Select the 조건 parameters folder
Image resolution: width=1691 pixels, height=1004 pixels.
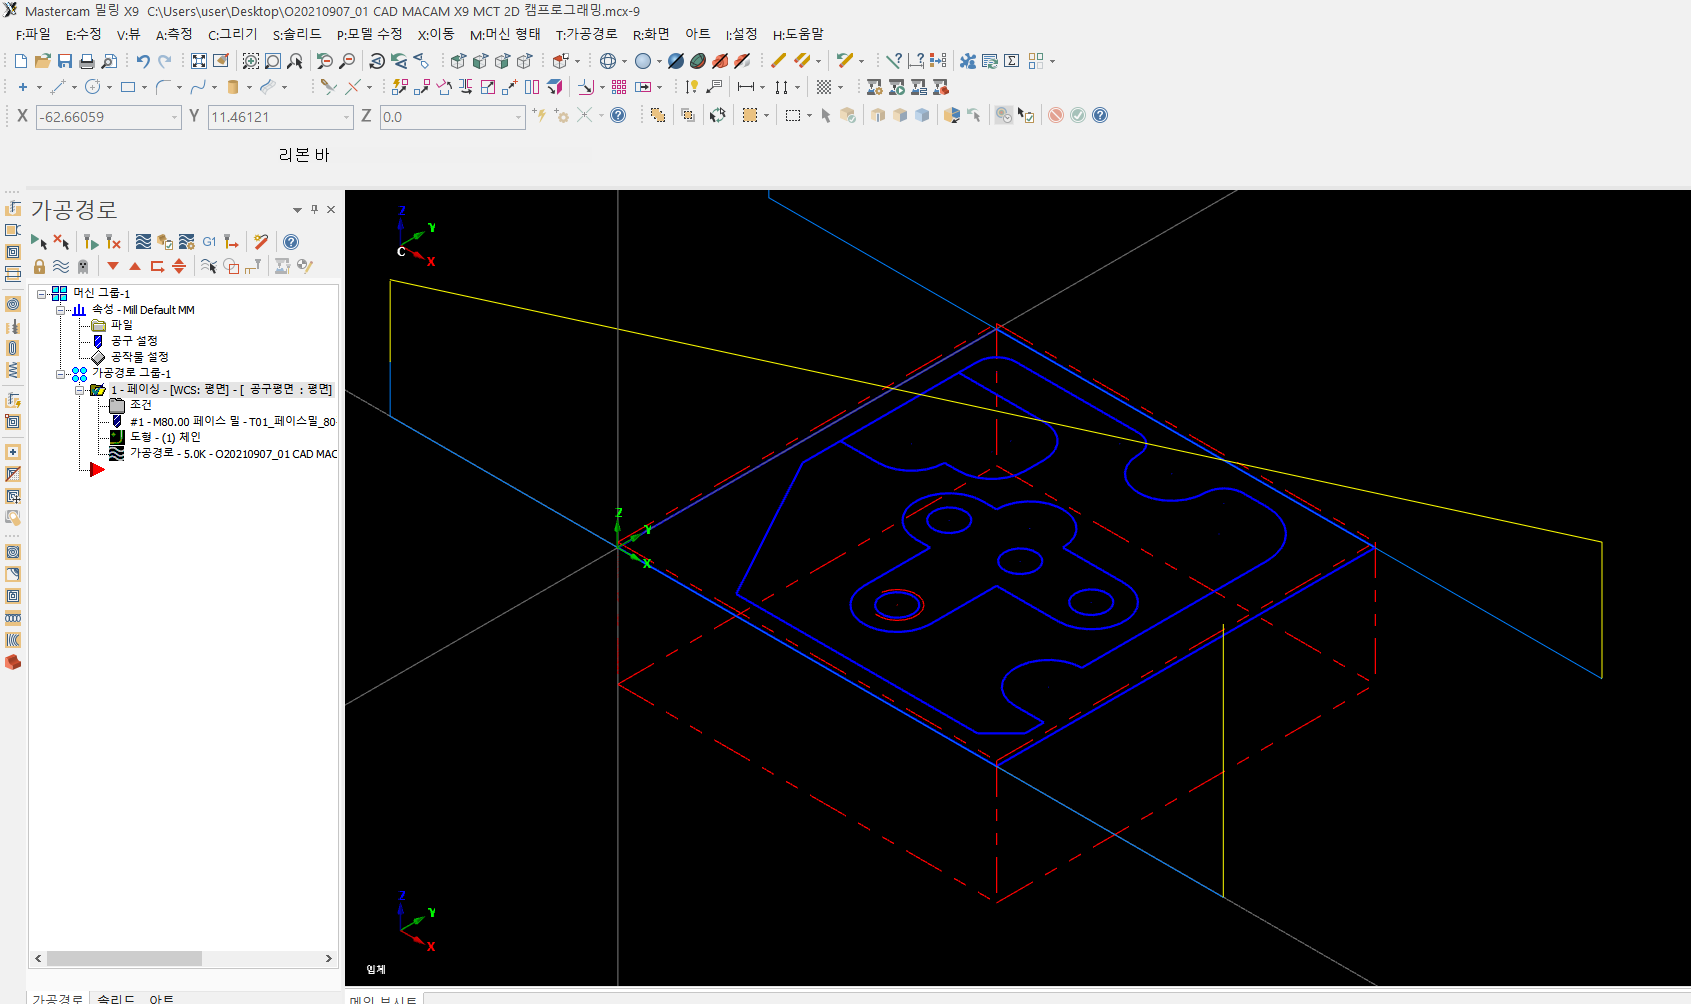(x=141, y=405)
